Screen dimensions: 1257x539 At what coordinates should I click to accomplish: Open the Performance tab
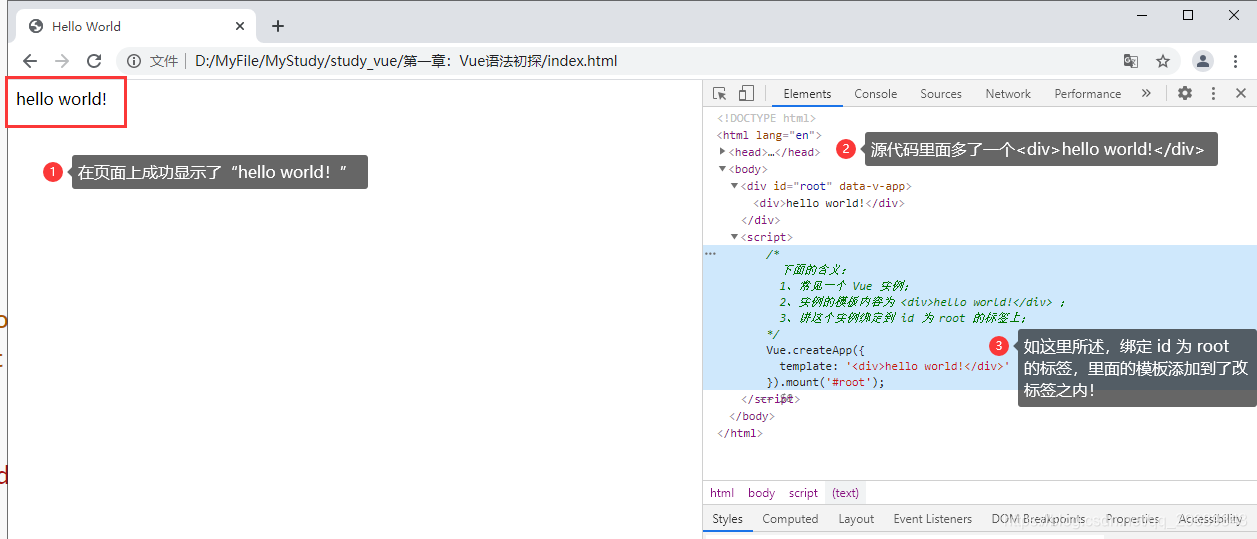tap(1088, 93)
